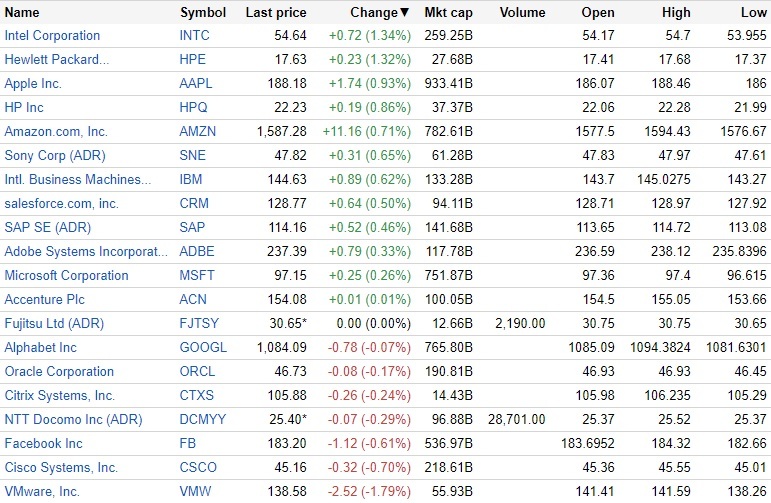Screen dimensions: 771x503
Task: Click the Volume column header
Action: pyautogui.click(x=522, y=13)
